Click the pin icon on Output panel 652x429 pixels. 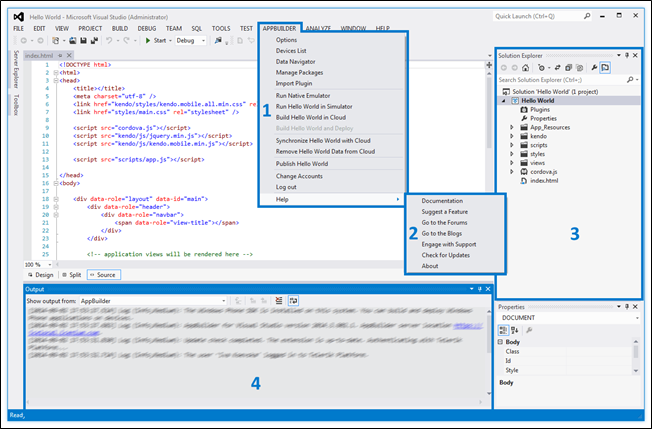pos(480,289)
